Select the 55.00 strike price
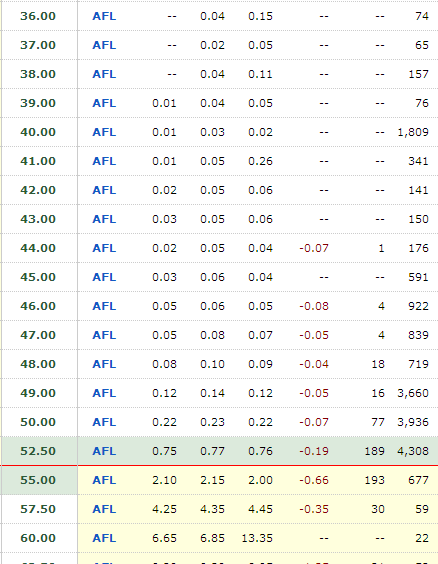The width and height of the screenshot is (438, 564). coord(38,480)
